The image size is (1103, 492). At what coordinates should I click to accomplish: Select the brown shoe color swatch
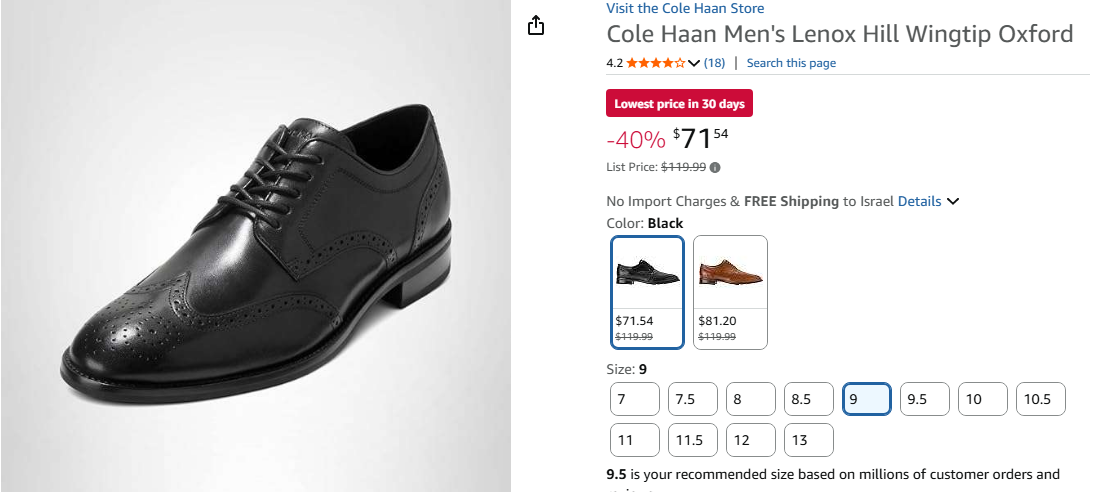(730, 292)
